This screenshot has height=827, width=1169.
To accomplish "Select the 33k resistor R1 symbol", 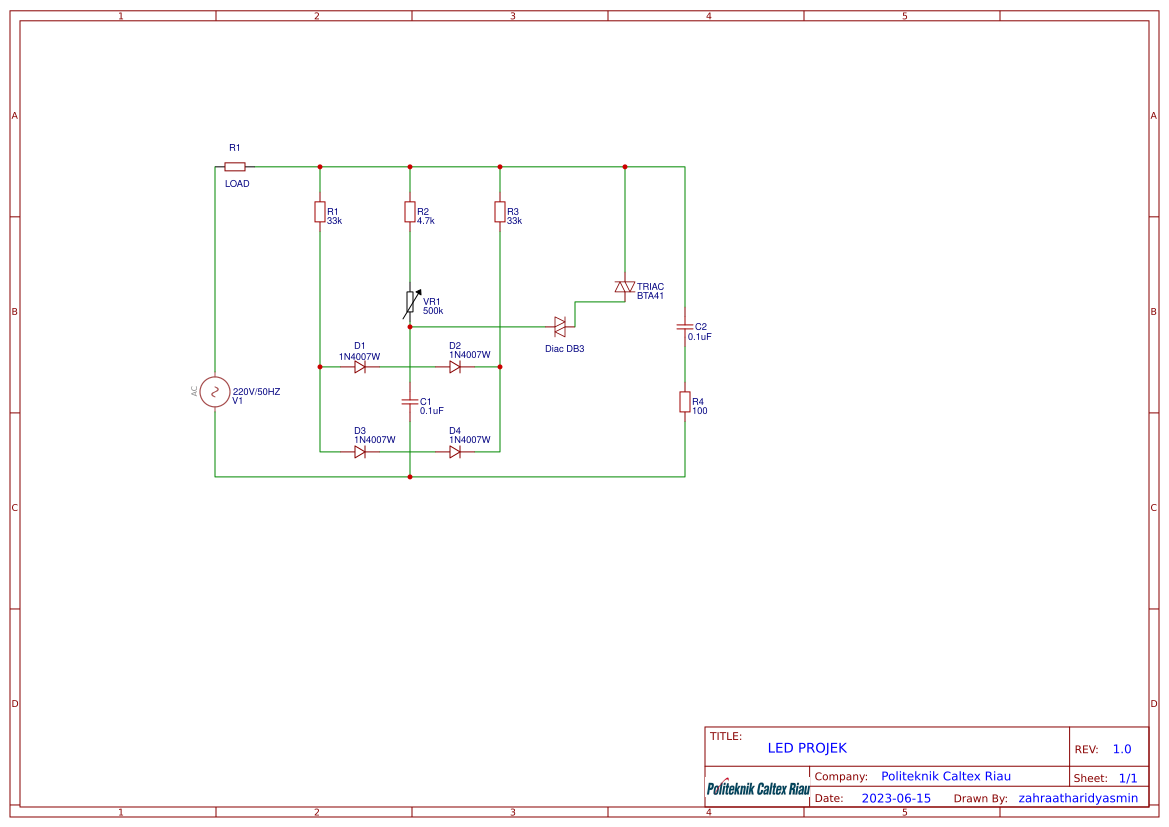I will [320, 212].
